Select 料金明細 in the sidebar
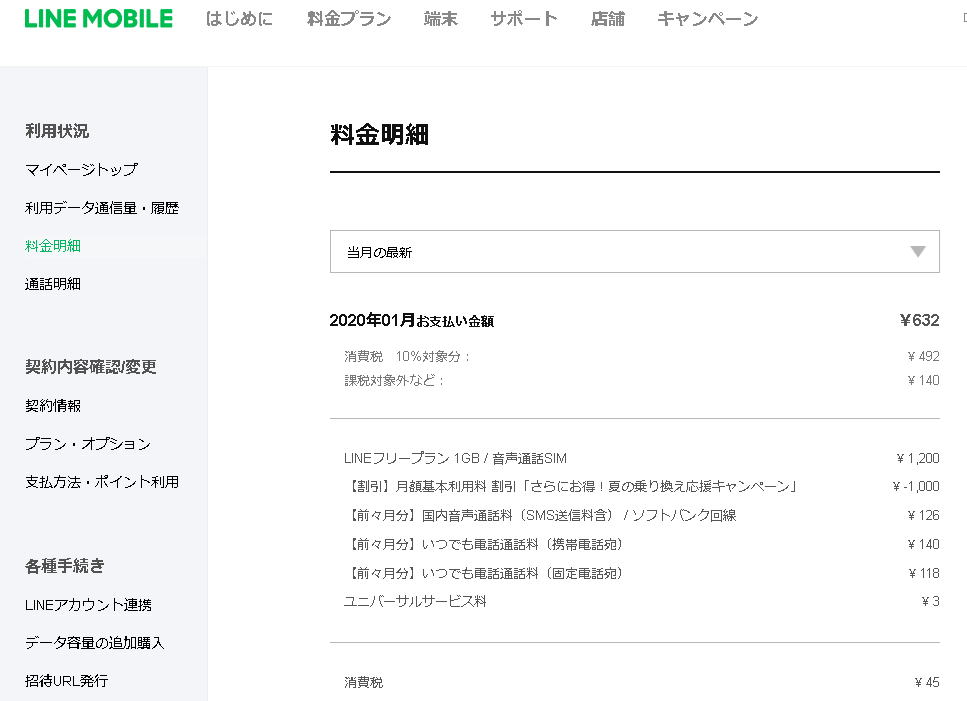 [53, 246]
